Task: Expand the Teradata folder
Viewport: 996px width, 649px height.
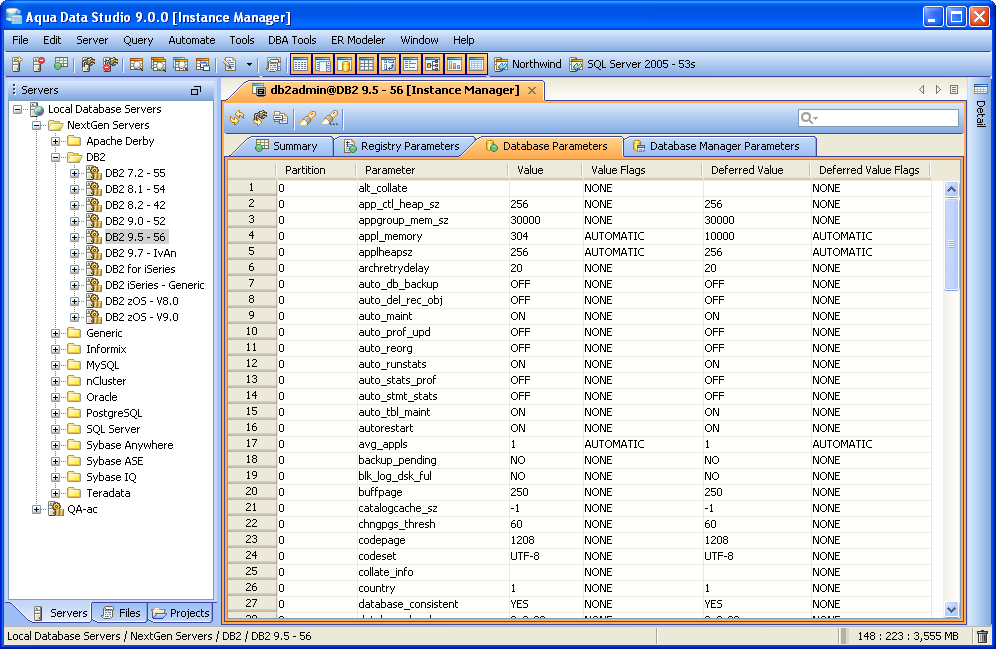Action: pyautogui.click(x=55, y=493)
